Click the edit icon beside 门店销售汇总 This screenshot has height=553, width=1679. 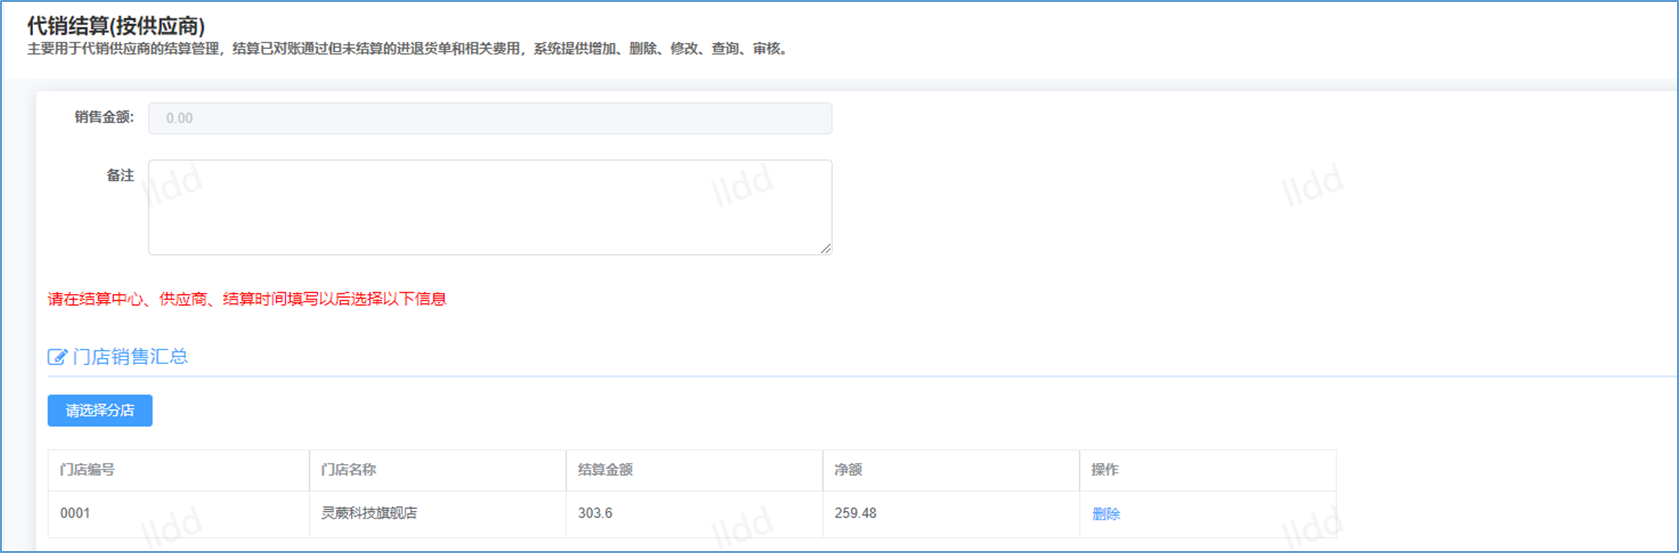[57, 357]
